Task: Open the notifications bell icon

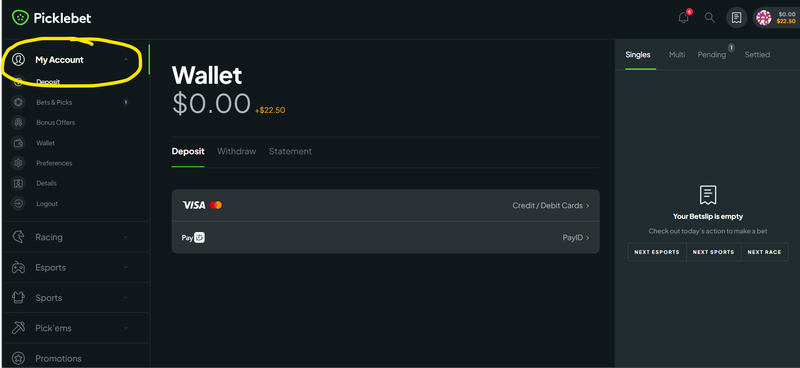Action: click(x=684, y=17)
